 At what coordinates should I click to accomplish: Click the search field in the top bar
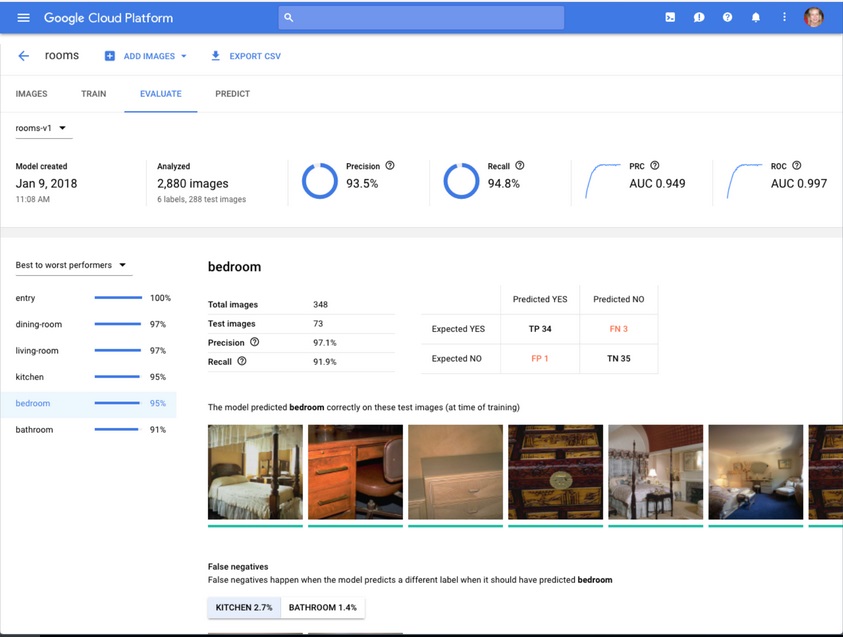(x=421, y=18)
